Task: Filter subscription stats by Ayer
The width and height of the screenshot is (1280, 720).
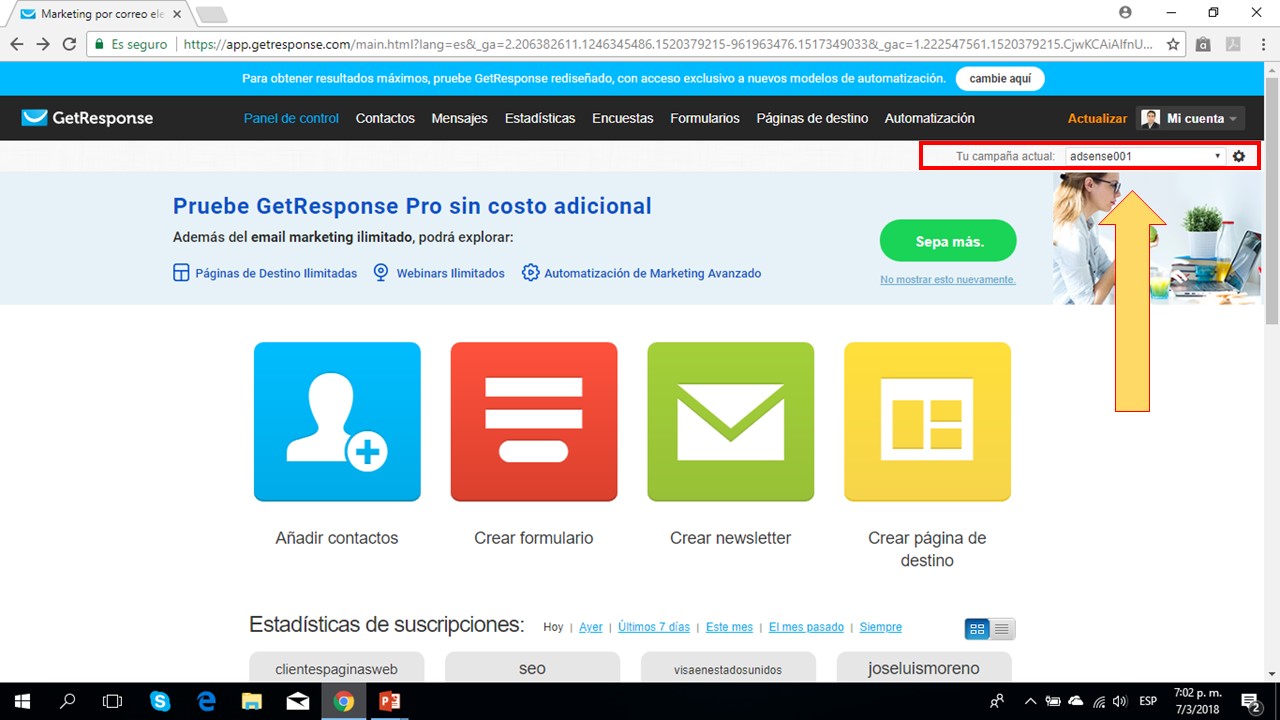Action: click(x=591, y=627)
